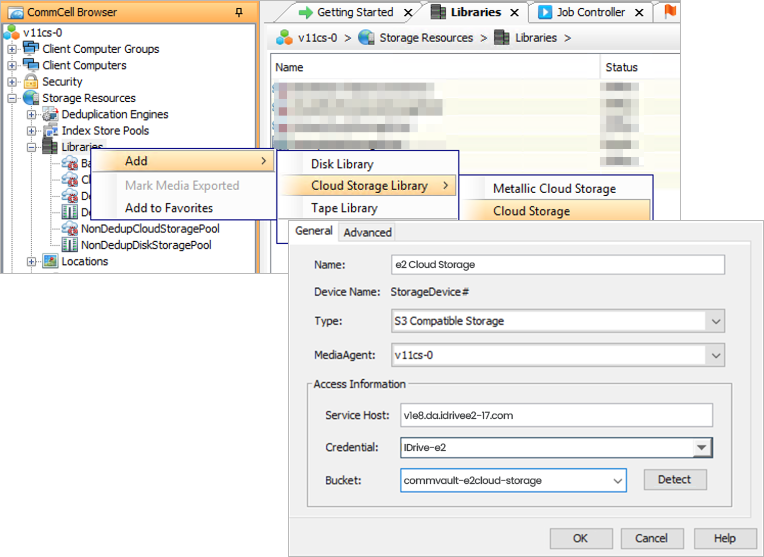The width and height of the screenshot is (764, 557).
Task: Select NonDedupDiskStoragePool tree item
Action: click(146, 245)
